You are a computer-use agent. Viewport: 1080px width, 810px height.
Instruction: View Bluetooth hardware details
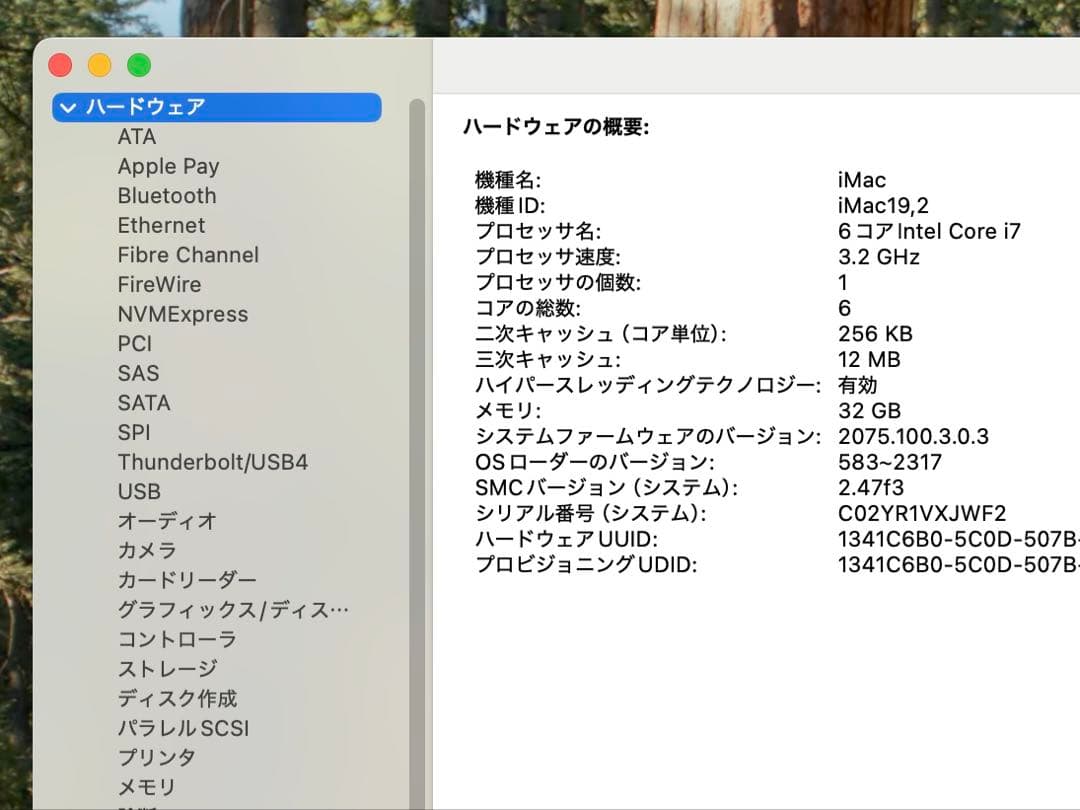(166, 196)
